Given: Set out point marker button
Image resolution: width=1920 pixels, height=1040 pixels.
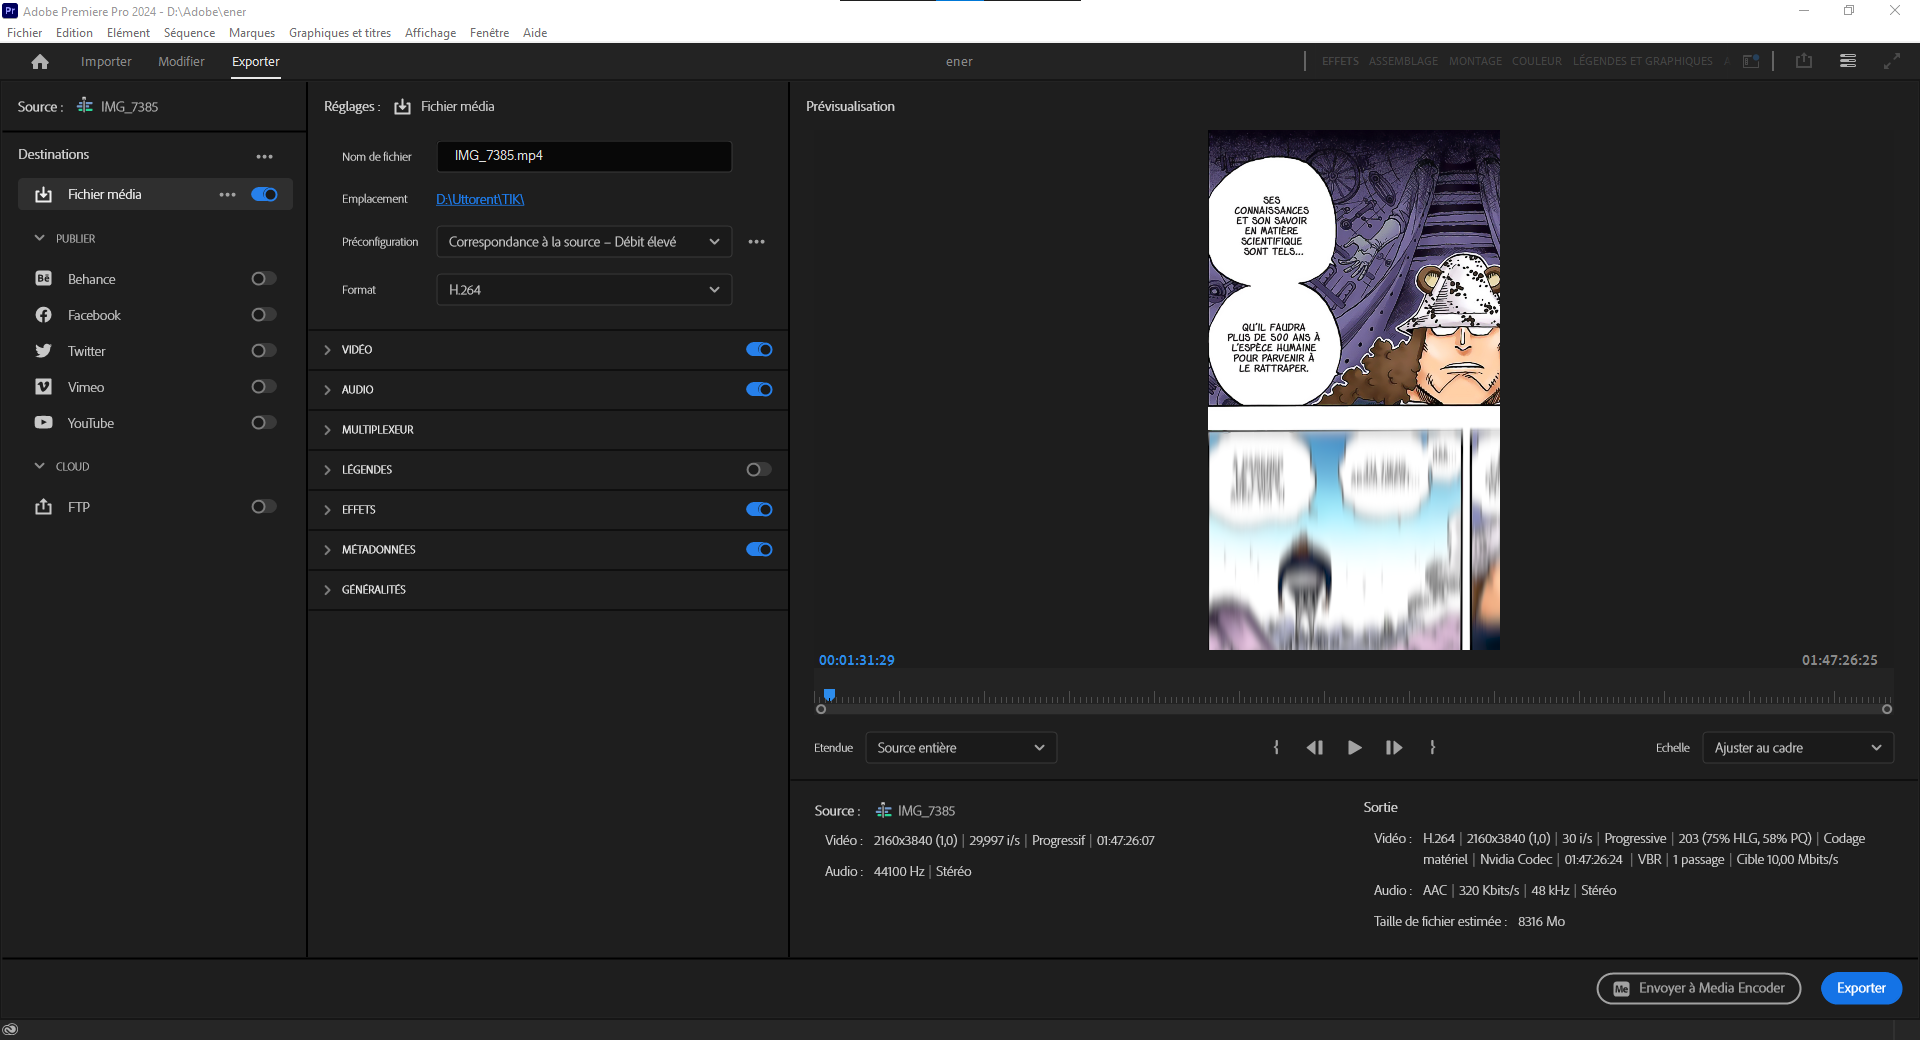Looking at the screenshot, I should pyautogui.click(x=1433, y=748).
